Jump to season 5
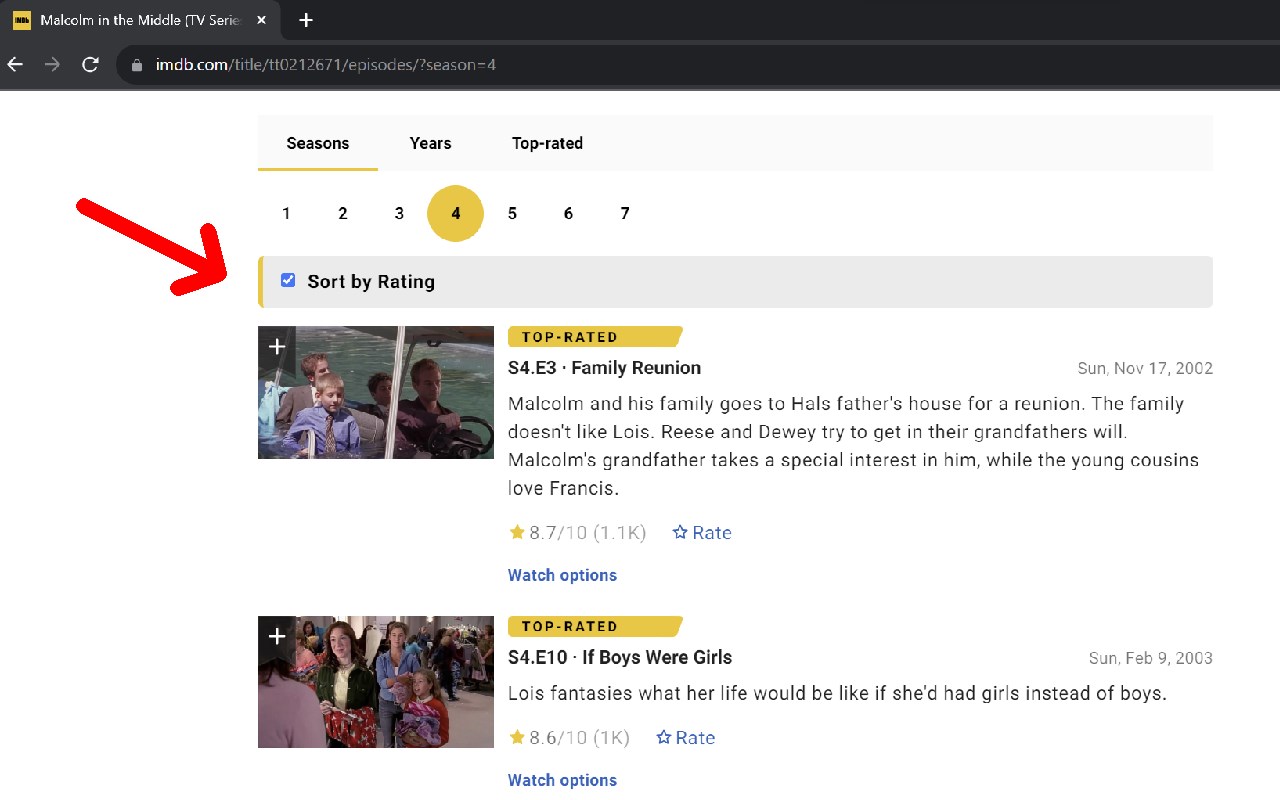1280x800 pixels. tap(512, 213)
